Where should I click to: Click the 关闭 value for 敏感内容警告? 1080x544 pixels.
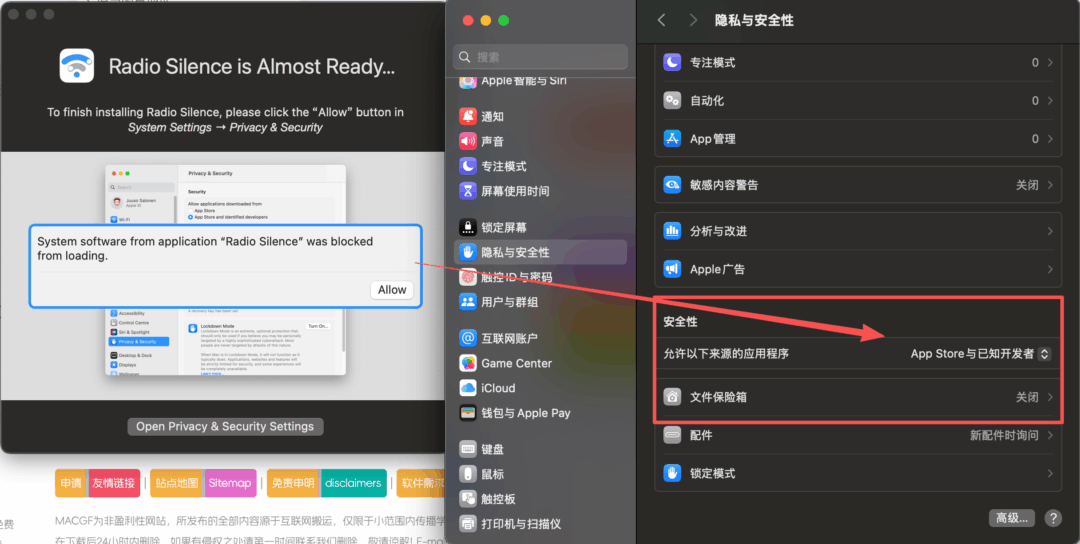click(x=1027, y=185)
